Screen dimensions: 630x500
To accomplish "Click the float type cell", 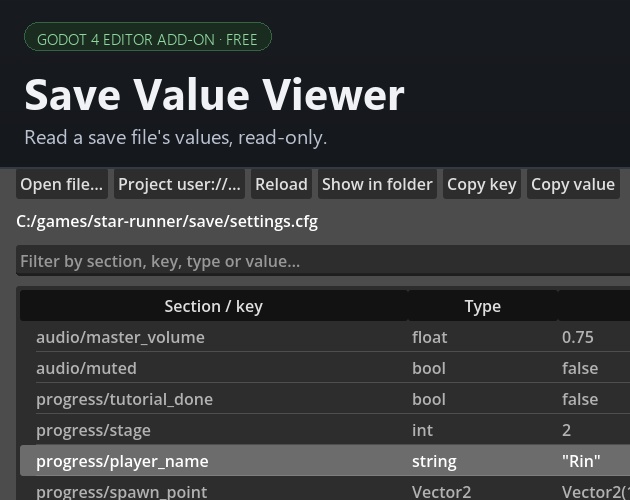I will [430, 337].
